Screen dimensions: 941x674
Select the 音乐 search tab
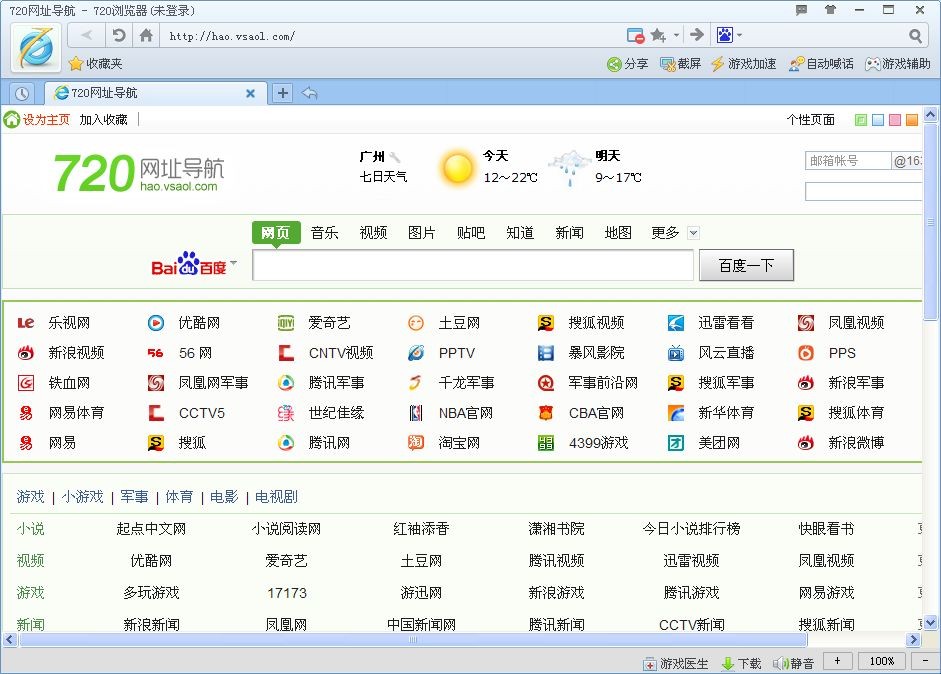[325, 233]
